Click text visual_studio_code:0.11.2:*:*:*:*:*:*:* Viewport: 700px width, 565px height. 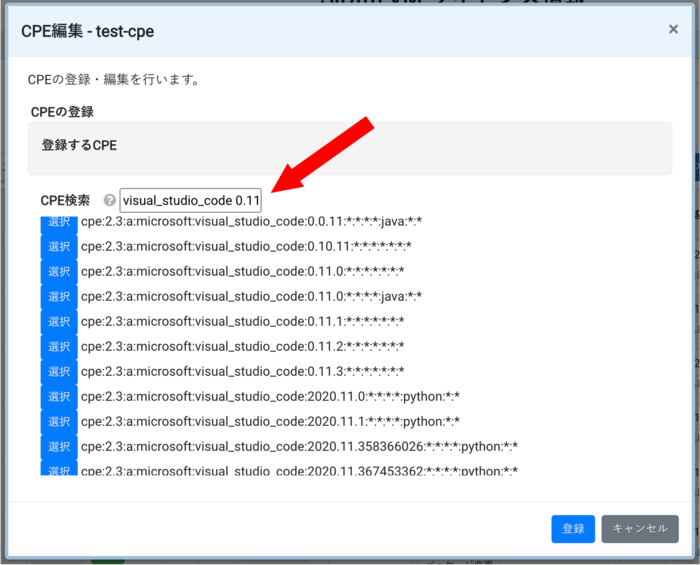pos(243,346)
